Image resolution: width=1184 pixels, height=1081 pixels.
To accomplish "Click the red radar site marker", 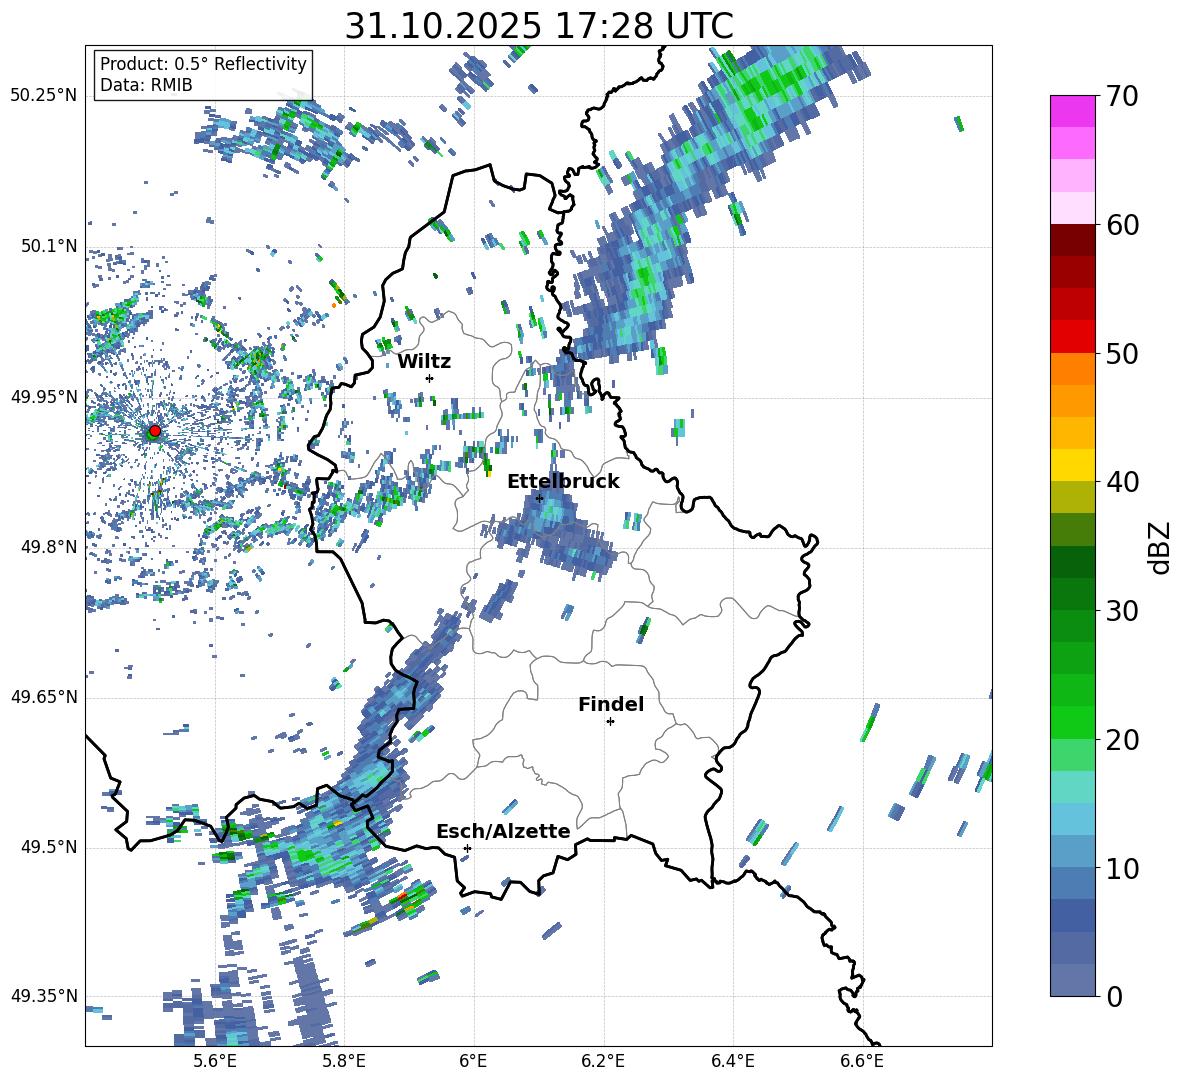I will [x=155, y=431].
